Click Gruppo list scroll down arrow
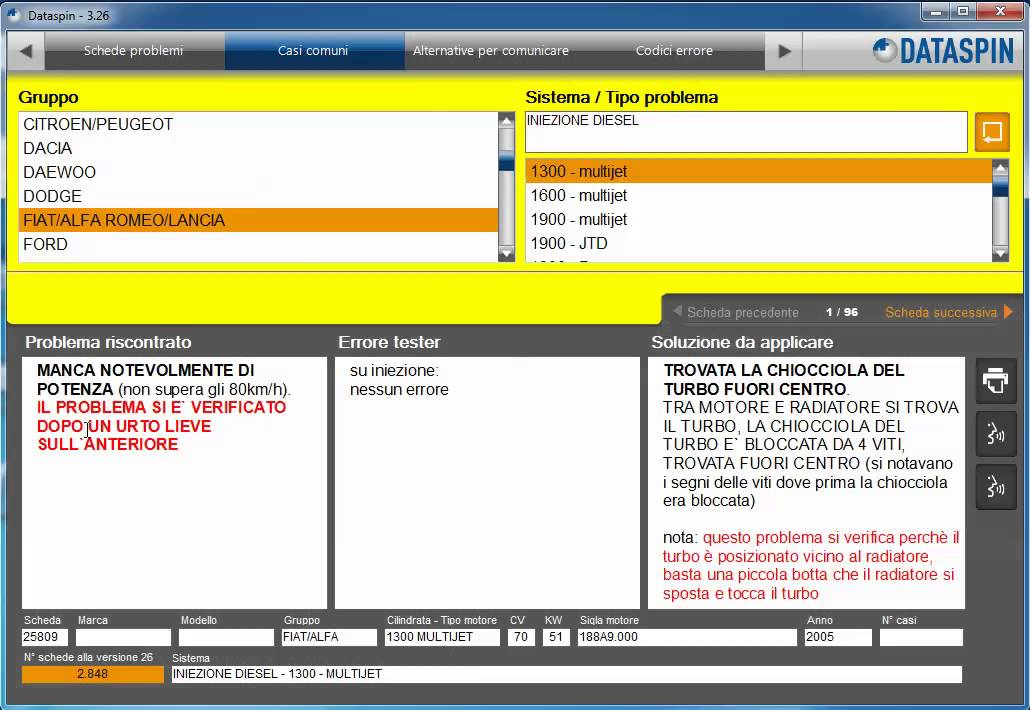1030x710 pixels. (506, 254)
